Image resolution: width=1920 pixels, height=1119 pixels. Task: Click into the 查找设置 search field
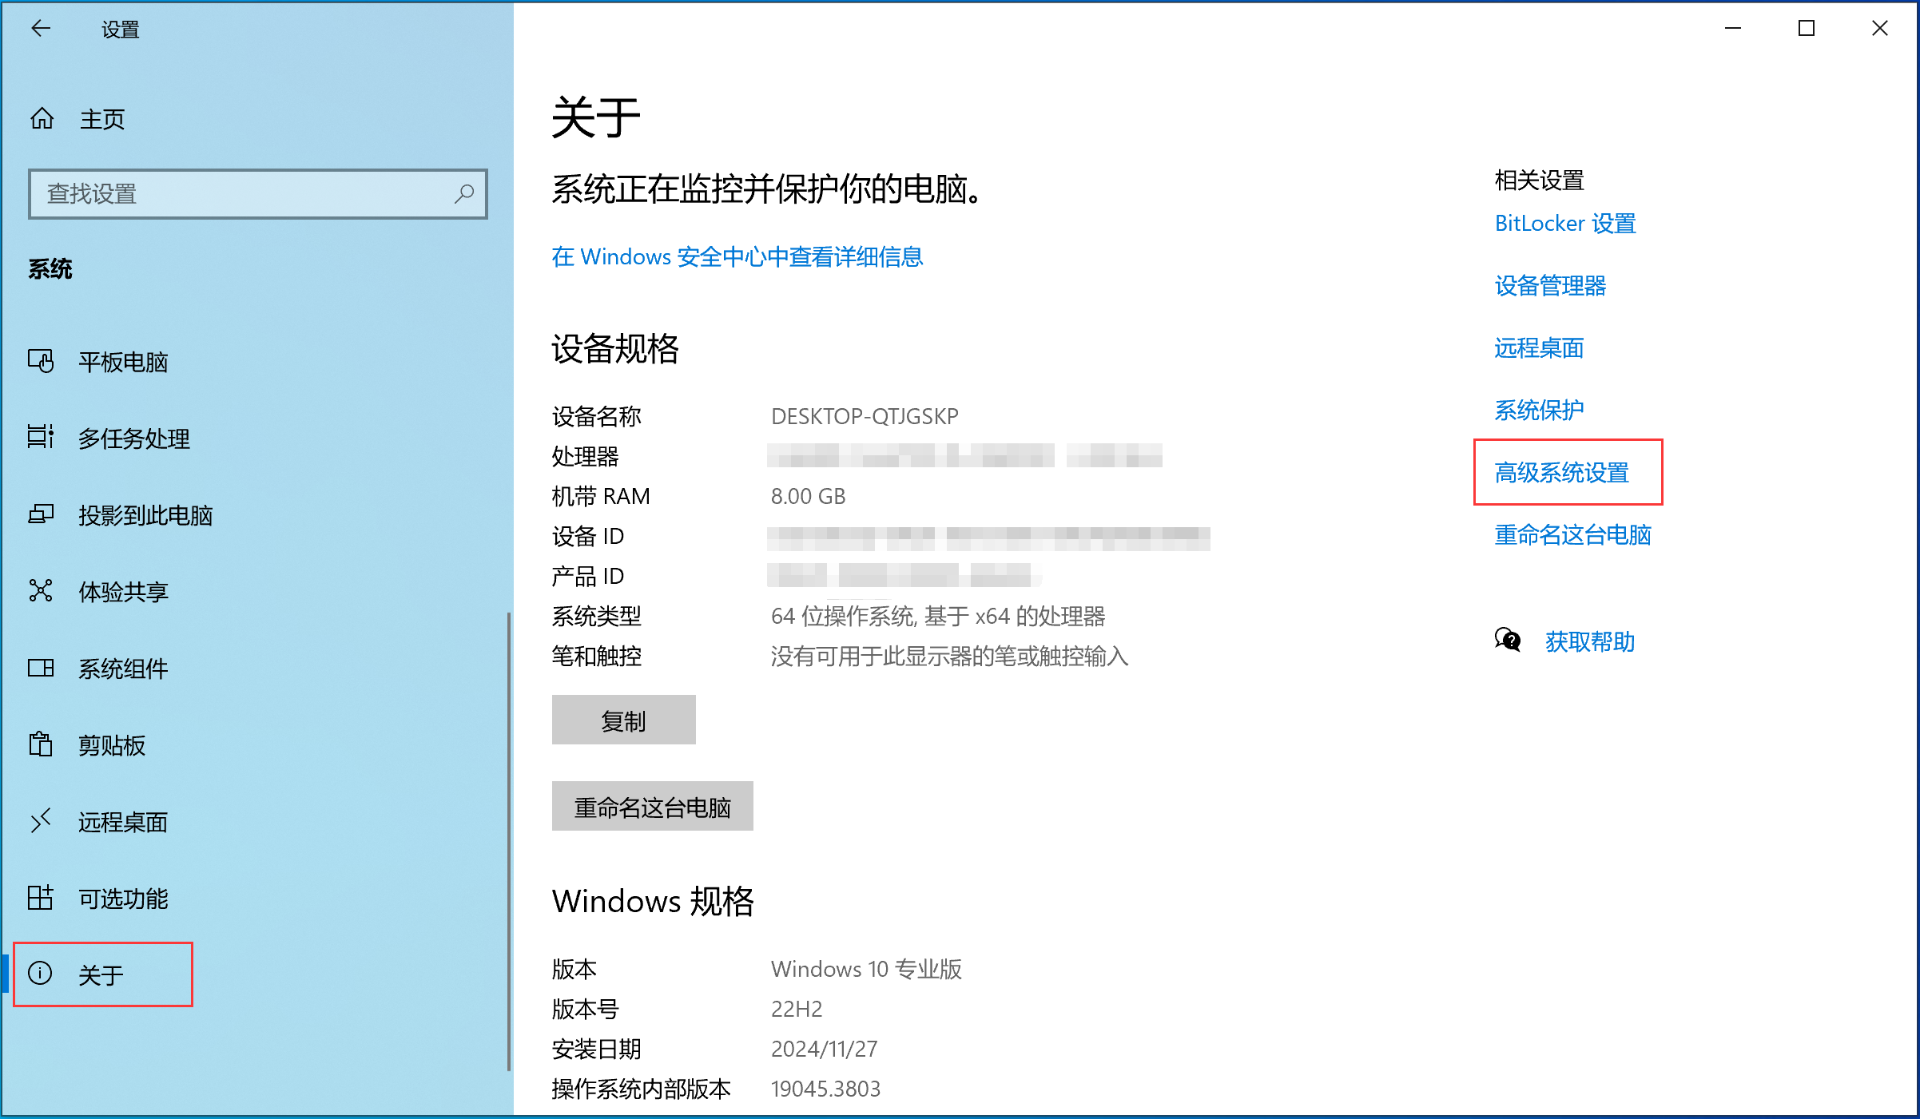point(240,194)
